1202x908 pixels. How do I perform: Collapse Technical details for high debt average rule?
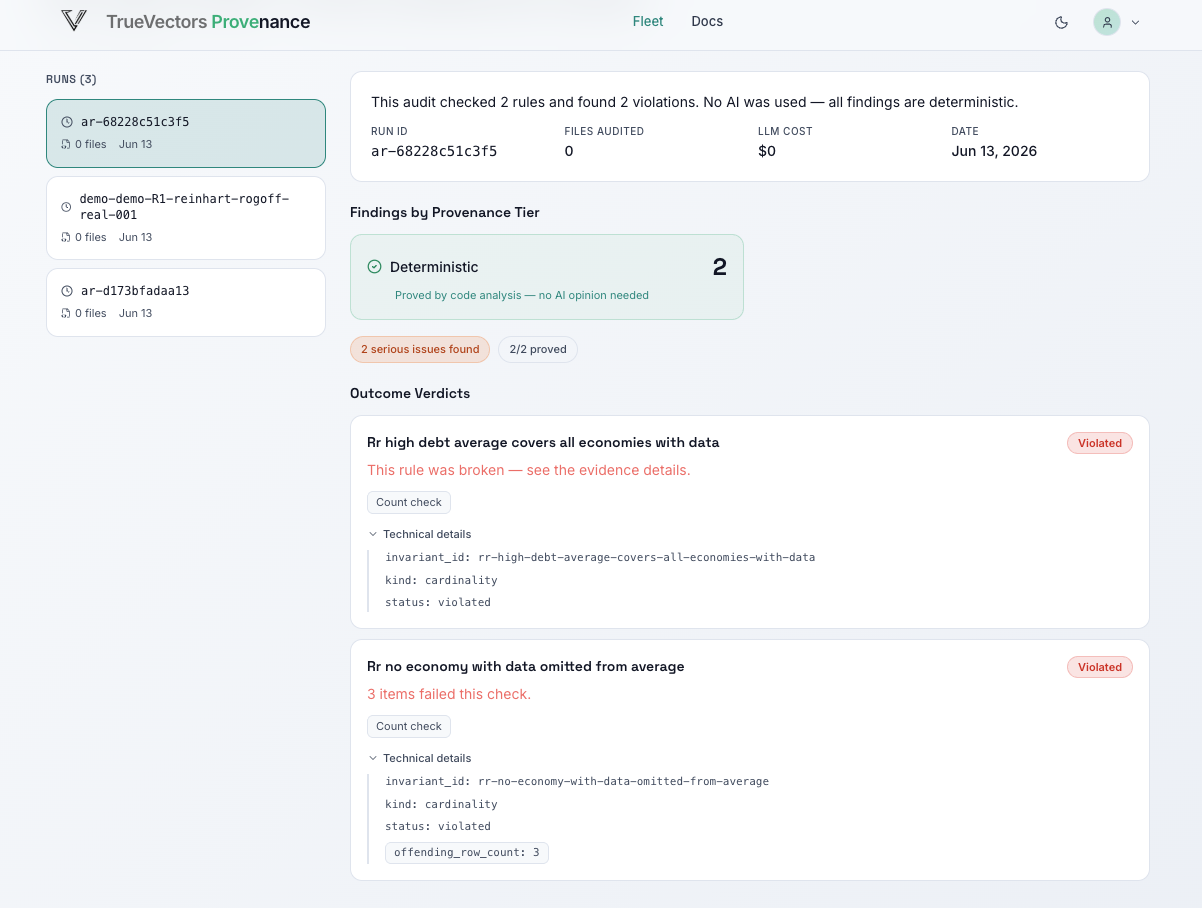(x=420, y=534)
